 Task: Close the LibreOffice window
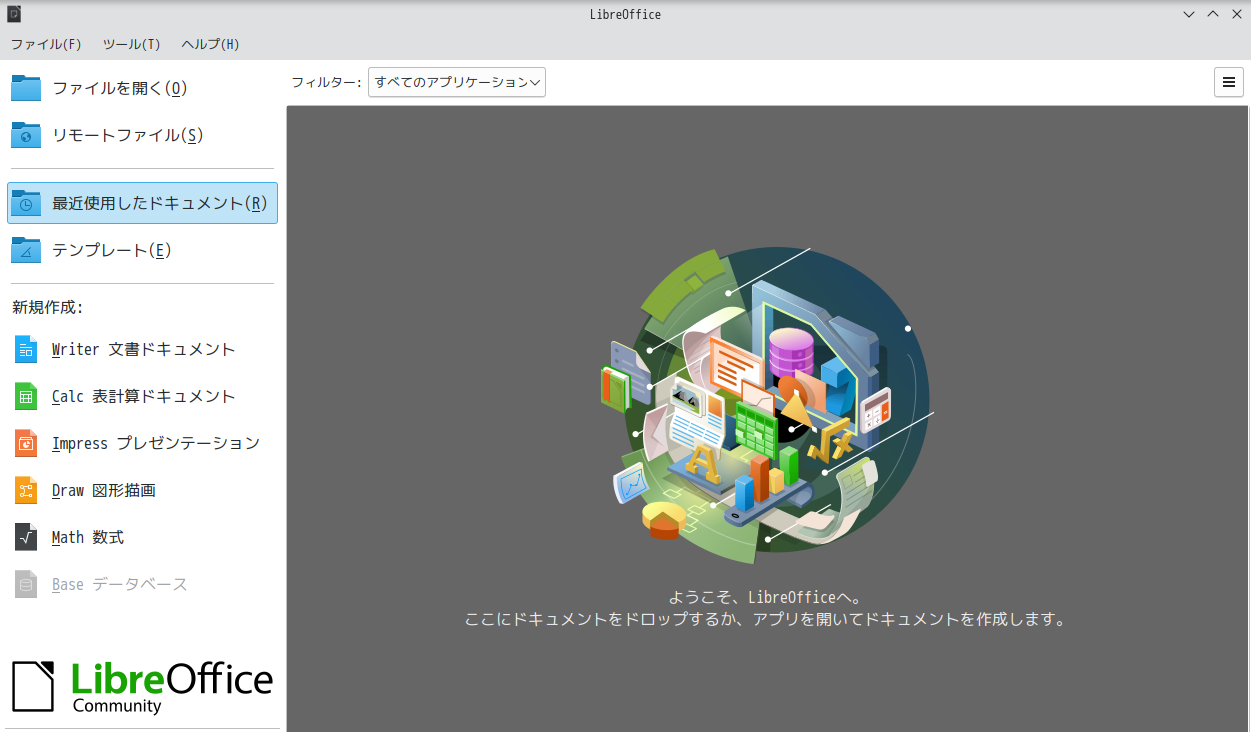tap(1237, 14)
